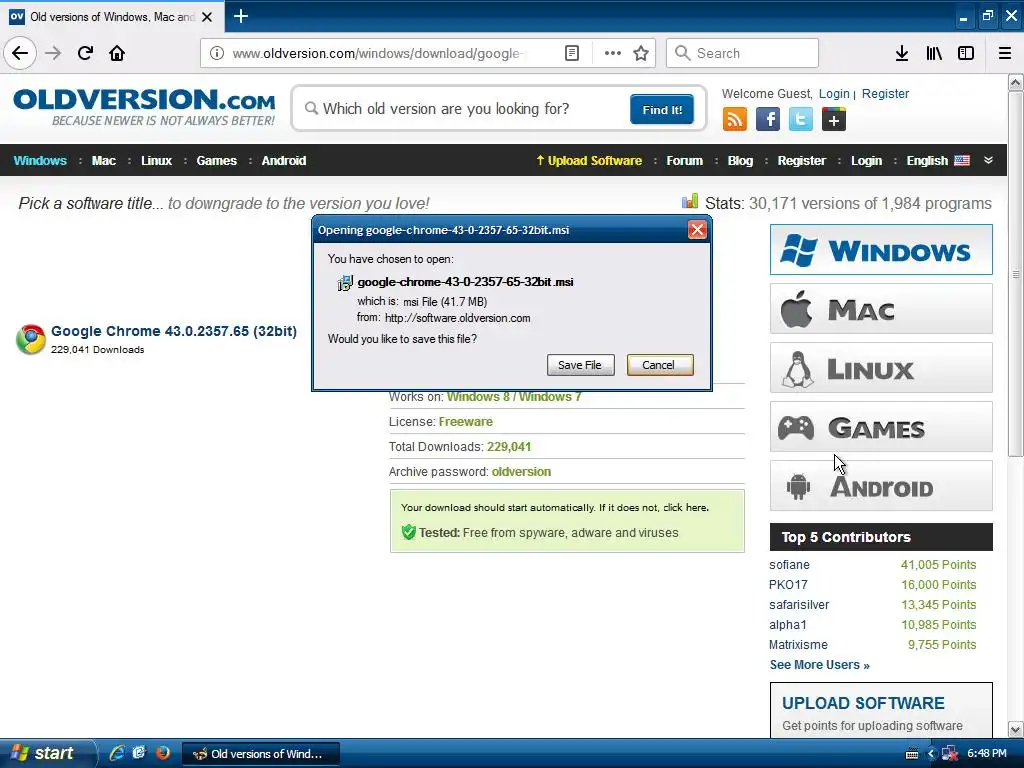Screen dimensions: 1024x768
Task: Open the Linux nav menu item
Action: (x=156, y=161)
